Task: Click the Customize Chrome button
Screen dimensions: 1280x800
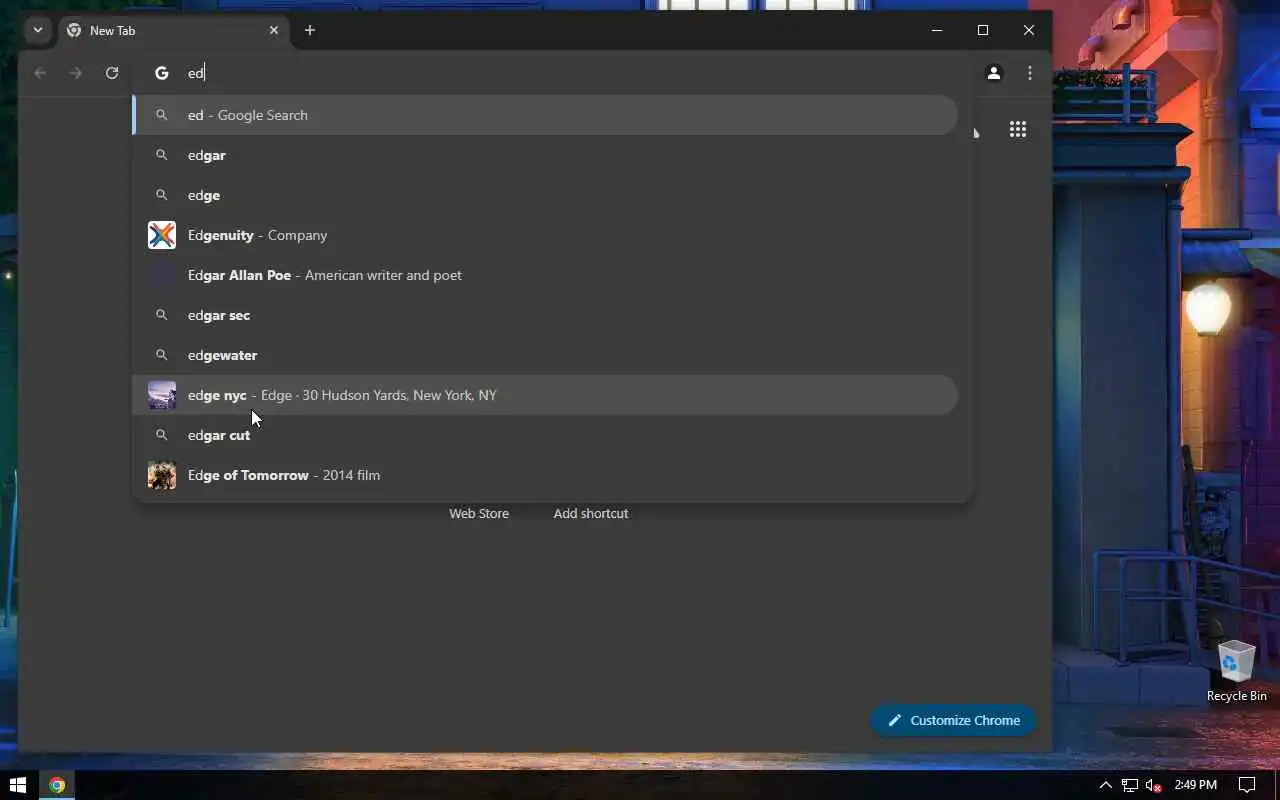Action: (953, 720)
